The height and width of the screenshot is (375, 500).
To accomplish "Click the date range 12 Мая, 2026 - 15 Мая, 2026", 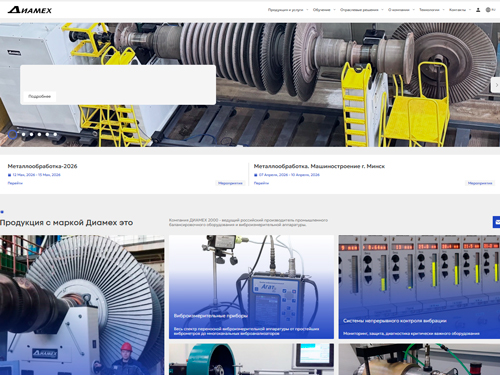I will click(x=37, y=175).
